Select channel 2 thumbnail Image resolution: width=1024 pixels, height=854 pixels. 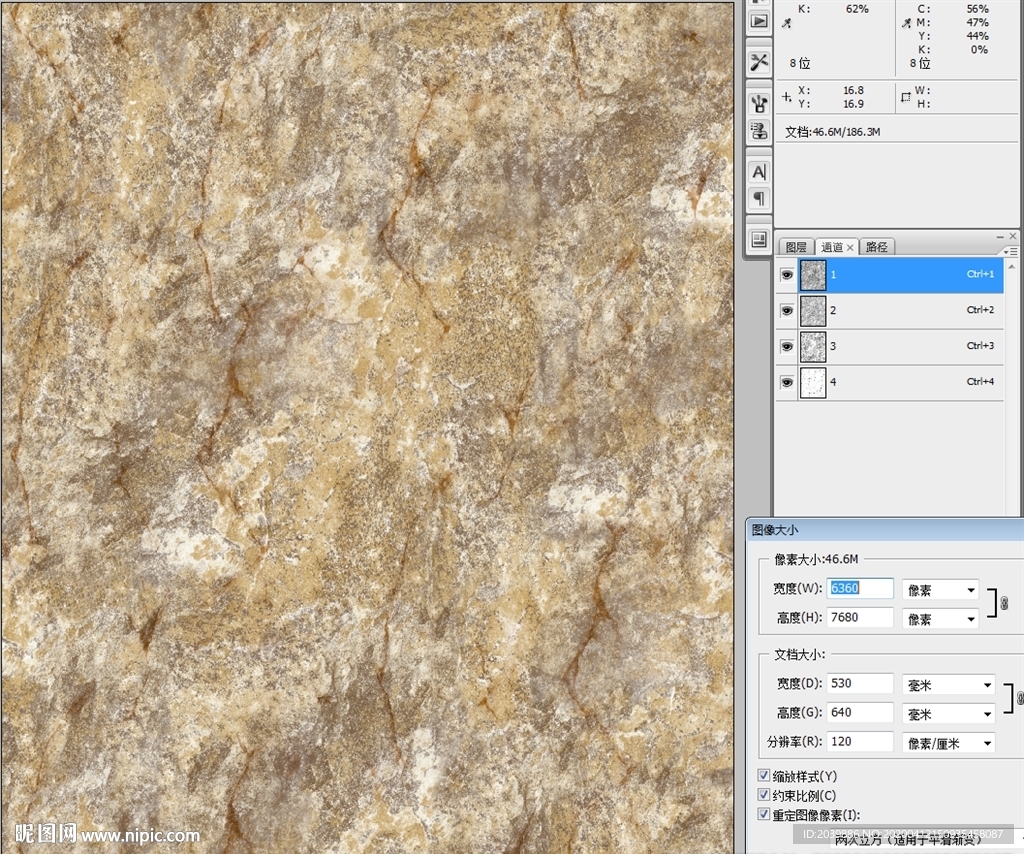coord(813,311)
